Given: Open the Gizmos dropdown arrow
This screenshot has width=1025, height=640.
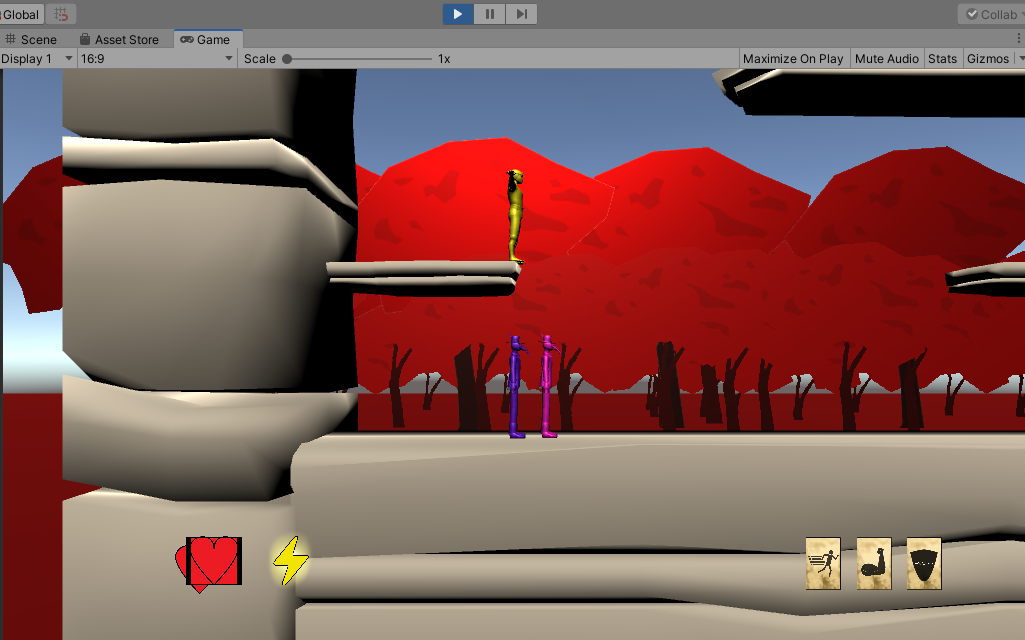Looking at the screenshot, I should pos(1020,59).
